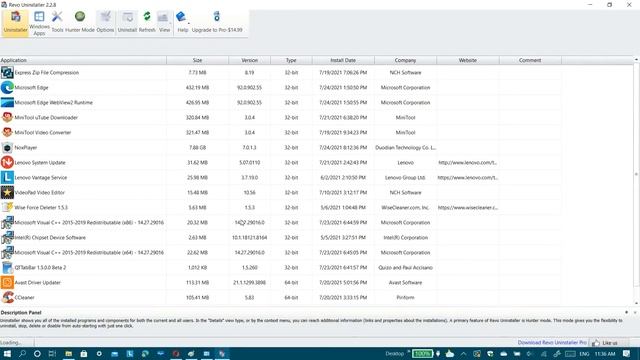Click the Avast Software company cell
Viewport: 640px width, 360px height.
(x=405, y=282)
